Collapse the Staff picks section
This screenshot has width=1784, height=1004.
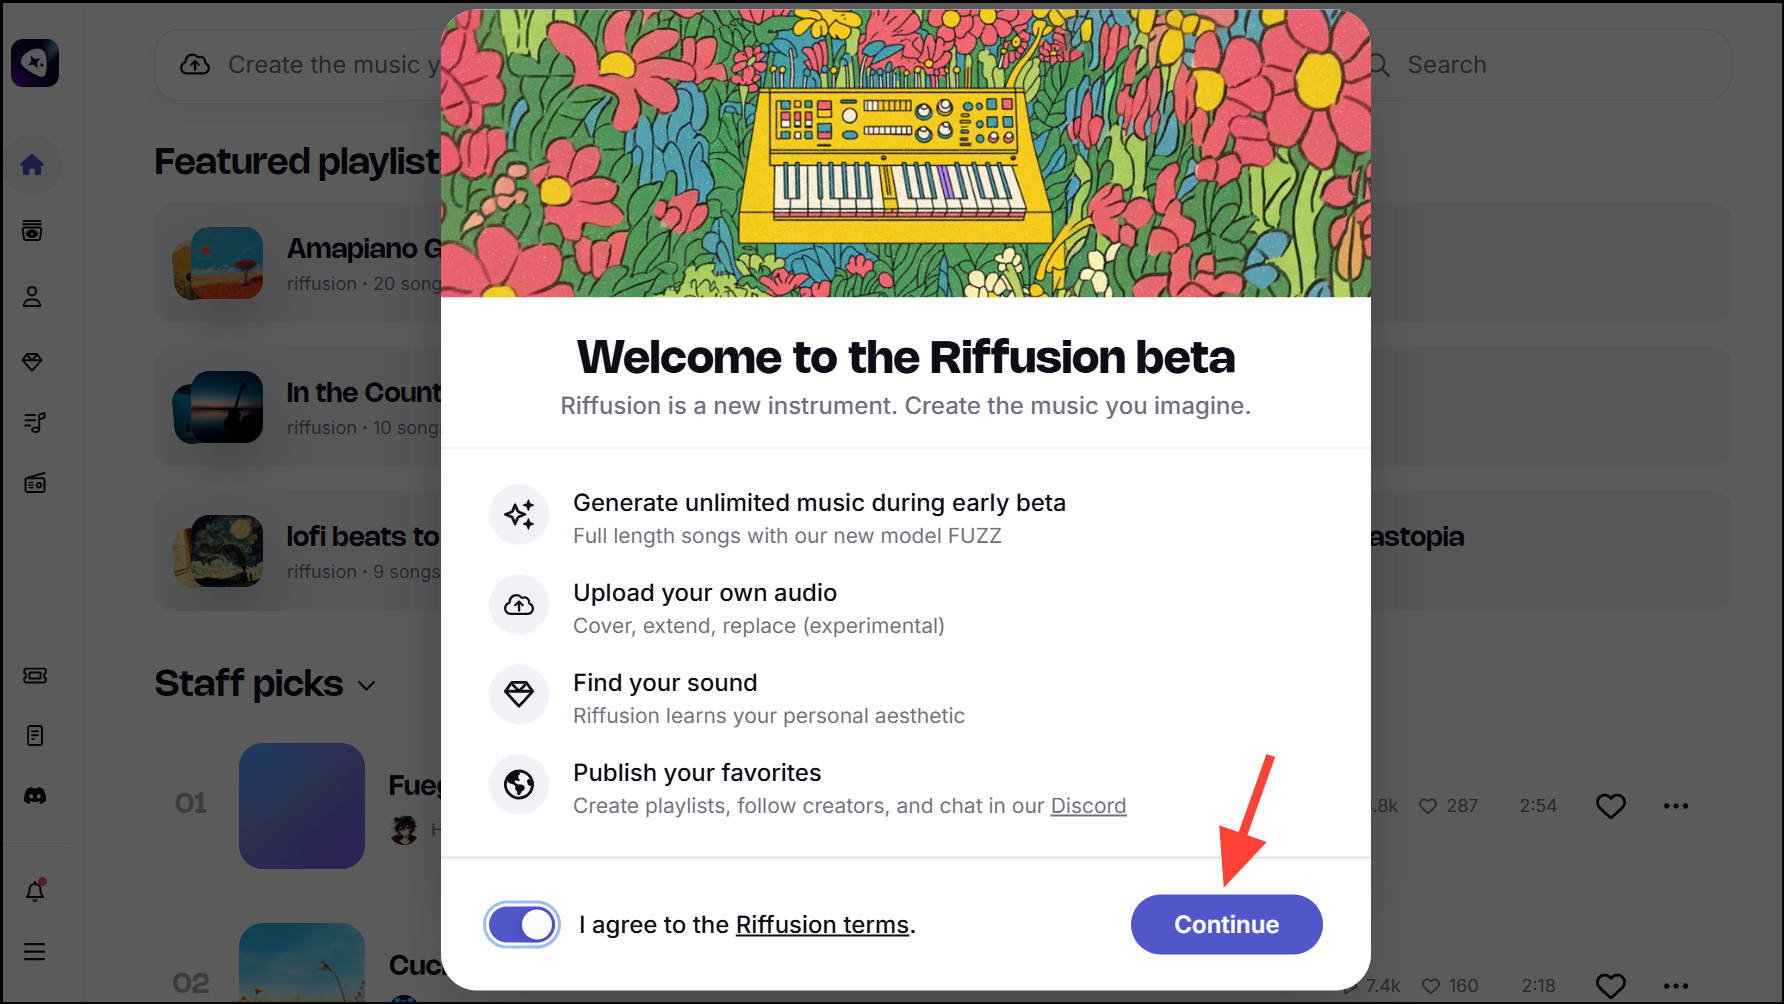366,685
